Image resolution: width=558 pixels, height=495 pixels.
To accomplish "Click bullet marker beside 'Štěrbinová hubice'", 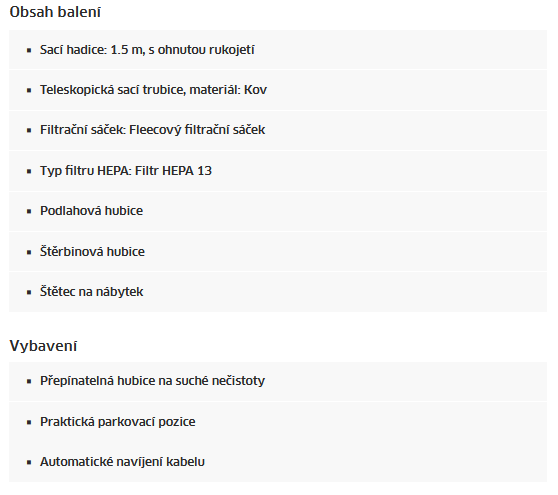I will (x=29, y=252).
